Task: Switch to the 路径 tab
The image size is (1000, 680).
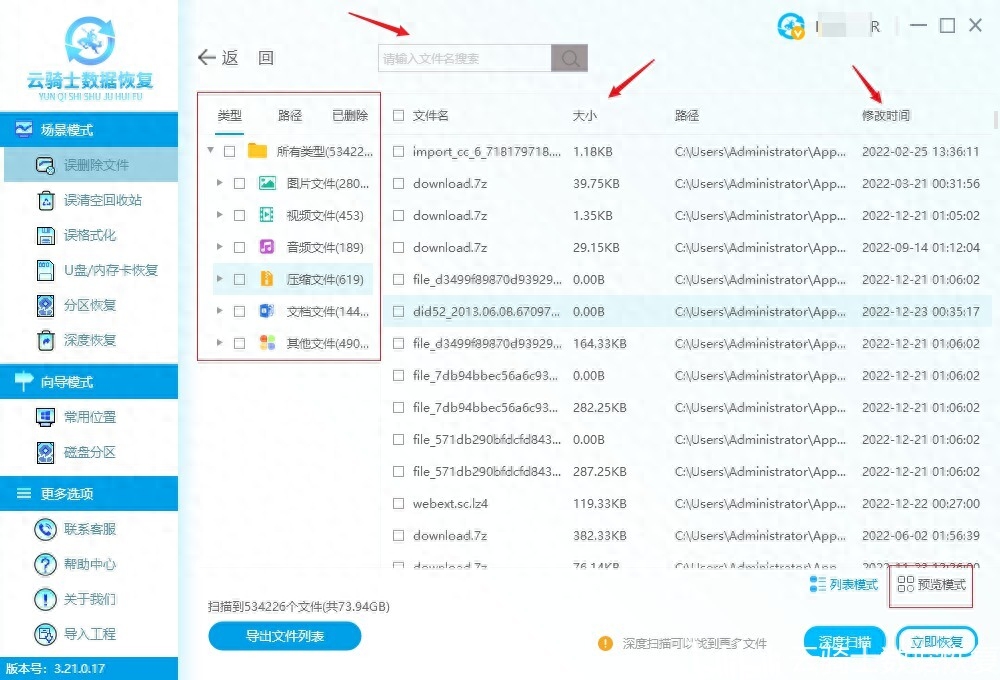Action: 290,116
